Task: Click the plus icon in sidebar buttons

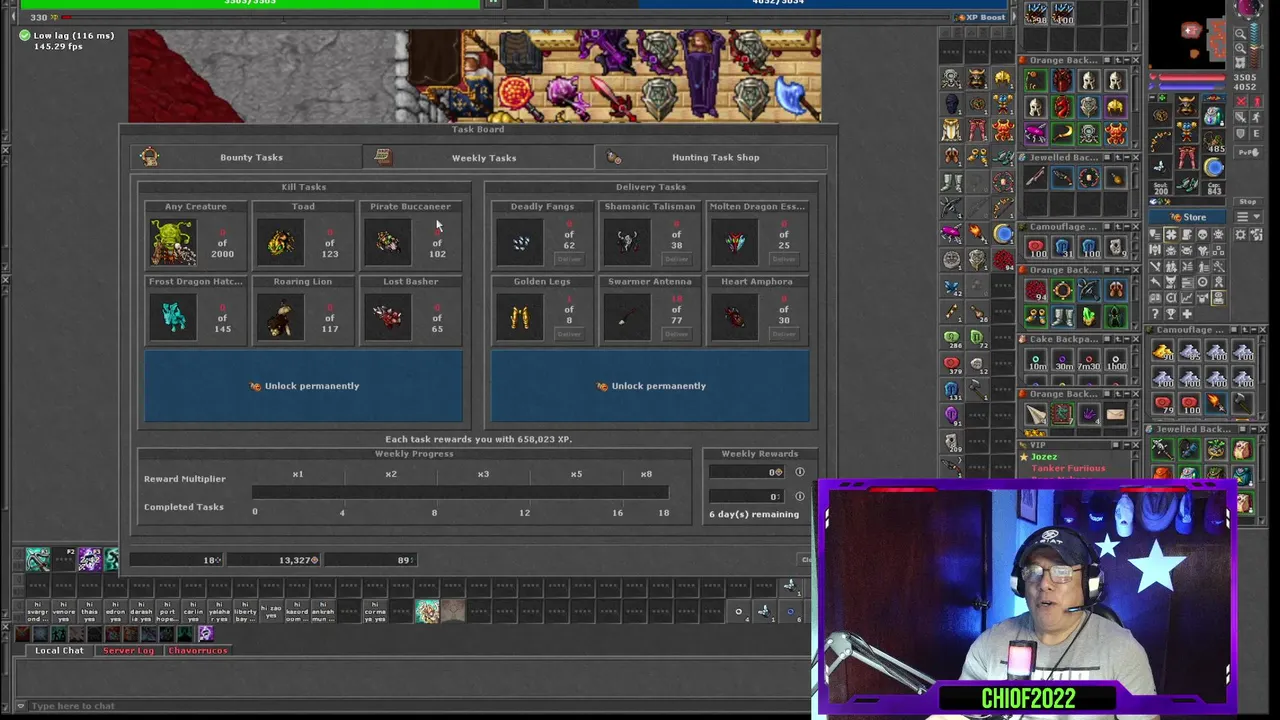Action: pos(1187,314)
